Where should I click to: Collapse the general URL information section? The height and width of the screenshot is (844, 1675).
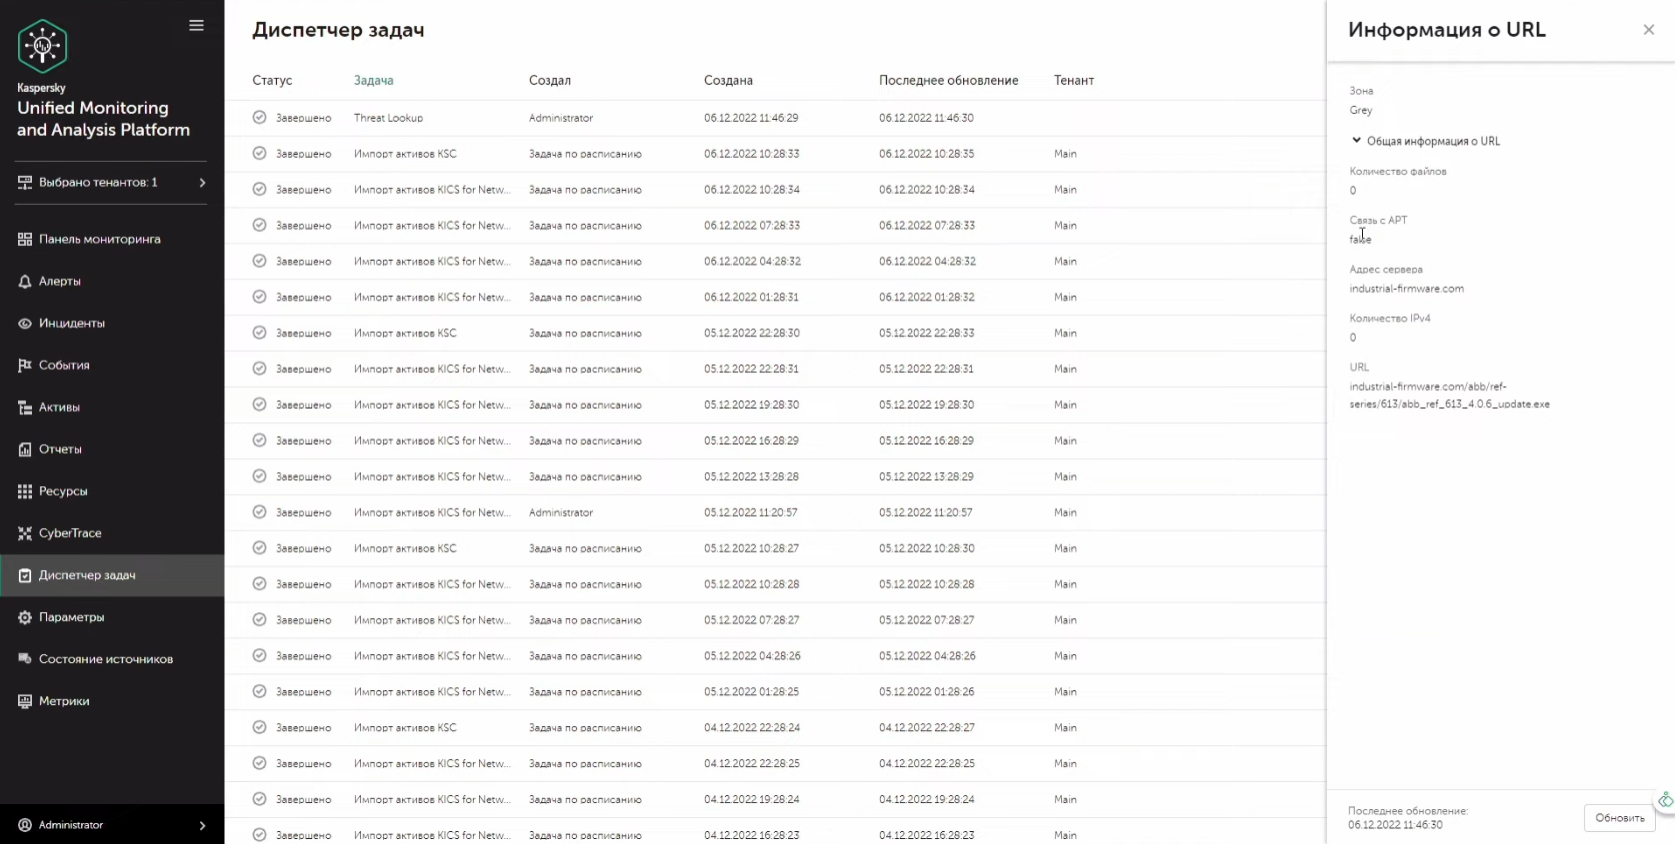click(1357, 141)
